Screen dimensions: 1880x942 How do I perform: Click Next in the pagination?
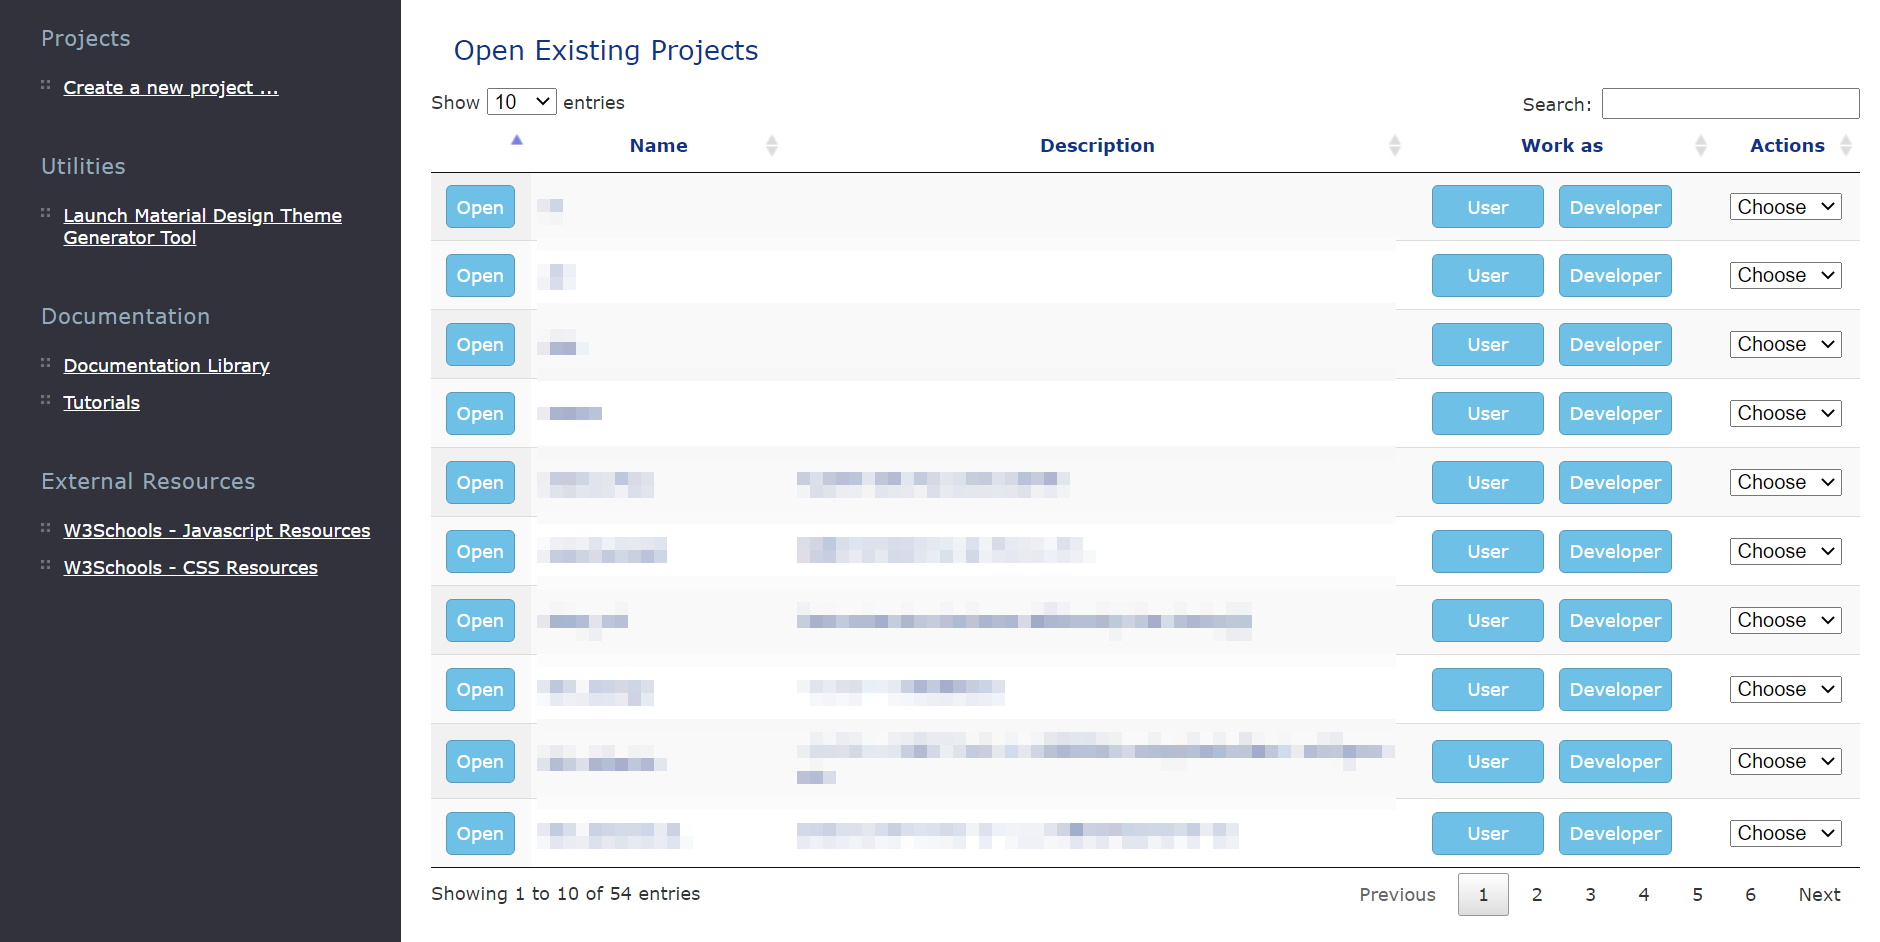[1818, 894]
